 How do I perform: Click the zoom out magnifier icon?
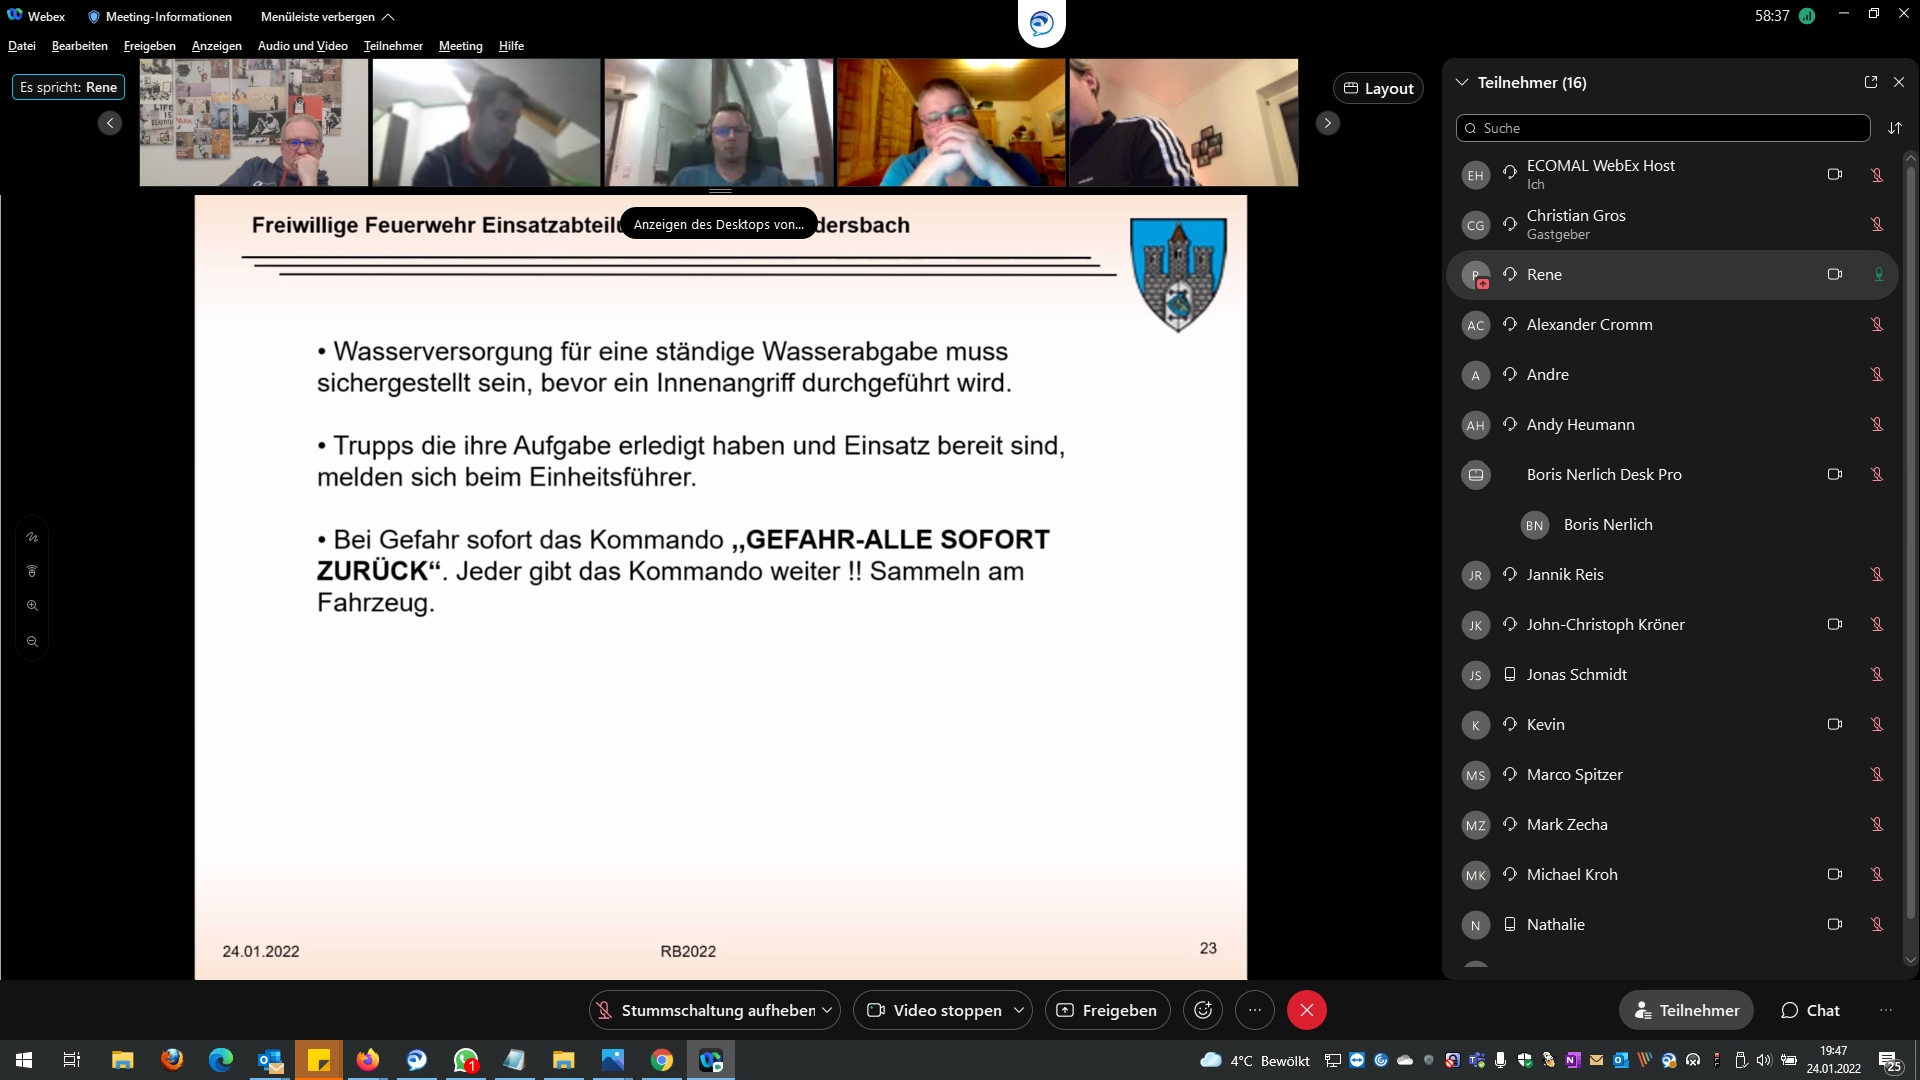(32, 642)
